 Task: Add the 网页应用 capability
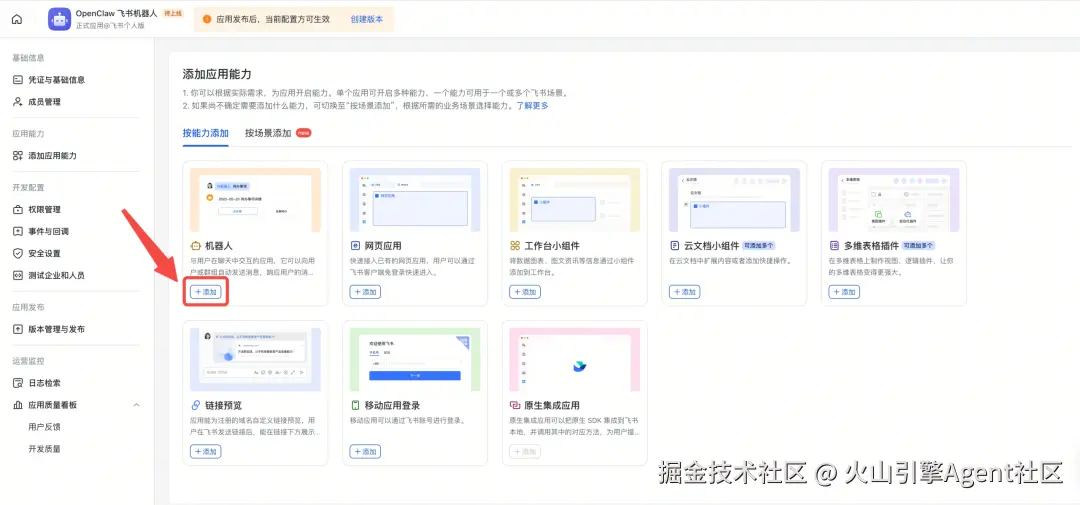[365, 292]
